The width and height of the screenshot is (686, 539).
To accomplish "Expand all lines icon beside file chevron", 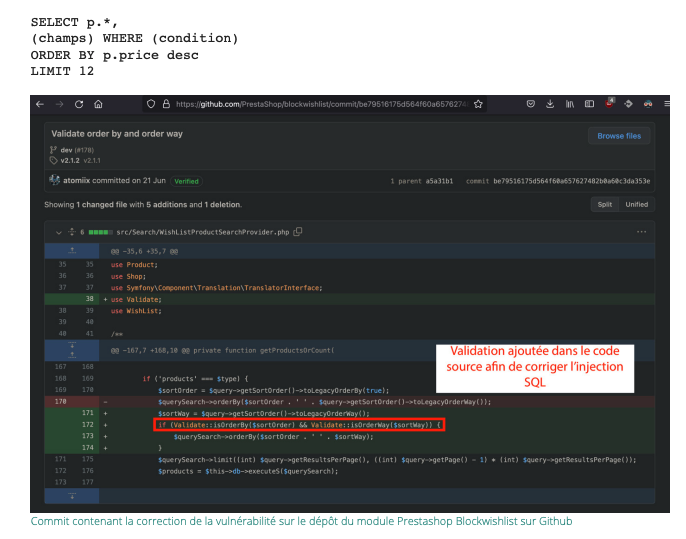I will click(x=72, y=232).
